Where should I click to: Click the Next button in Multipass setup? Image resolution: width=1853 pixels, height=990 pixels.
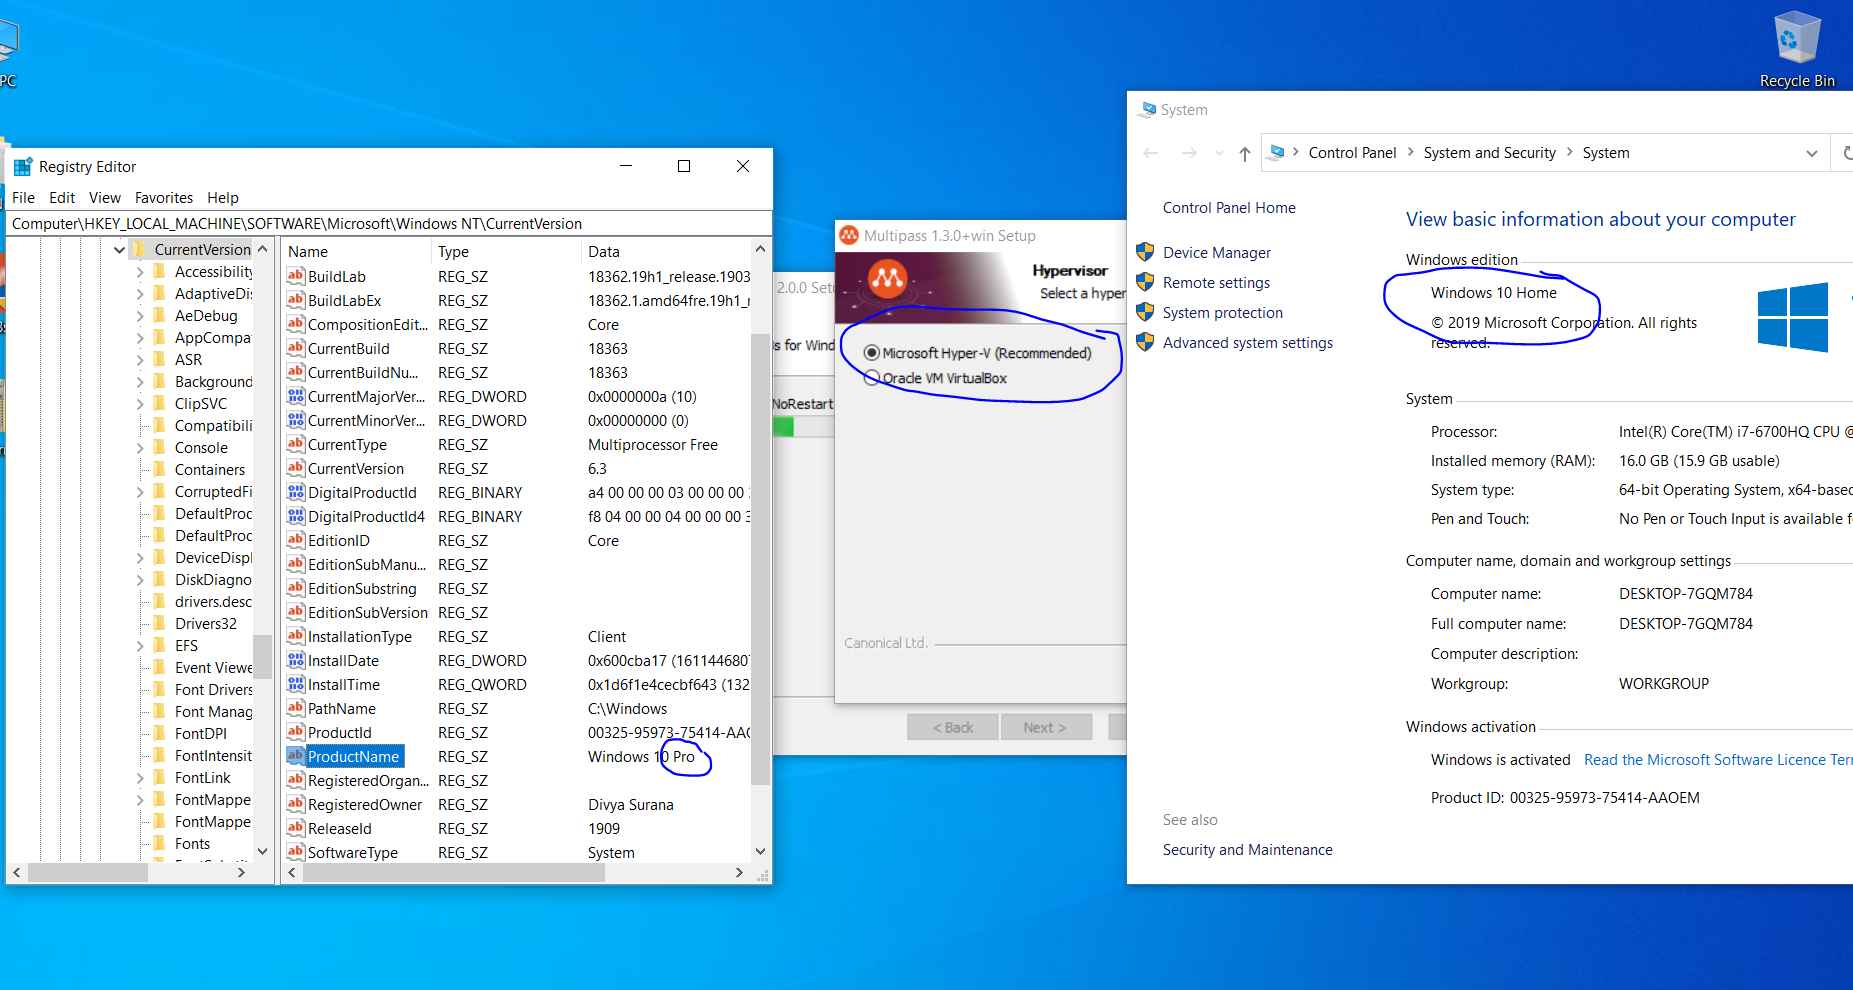pos(1046,726)
